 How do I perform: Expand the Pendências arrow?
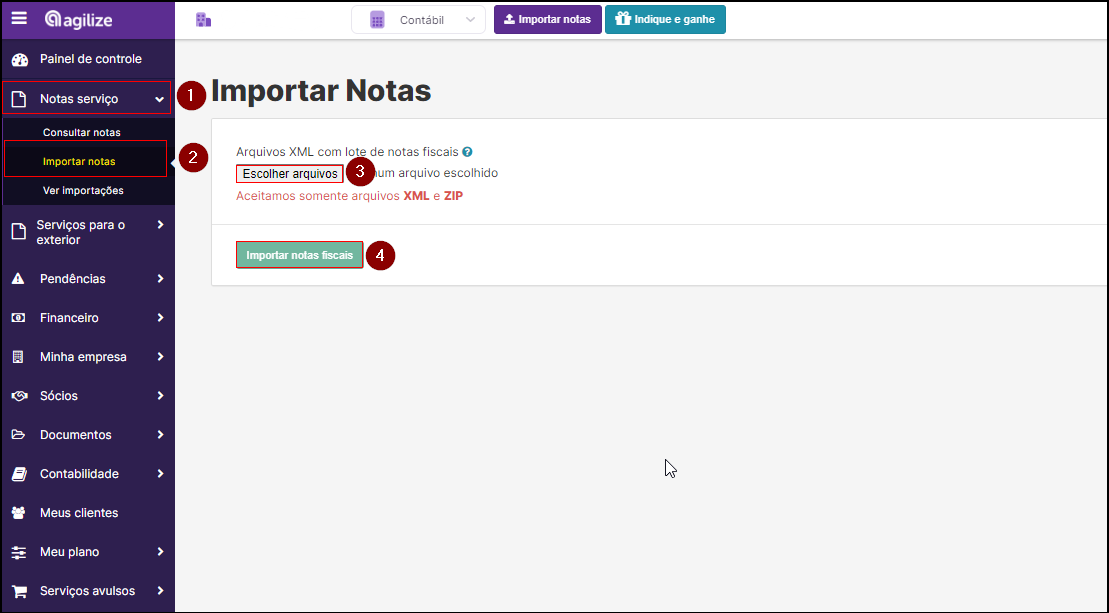[x=161, y=279]
